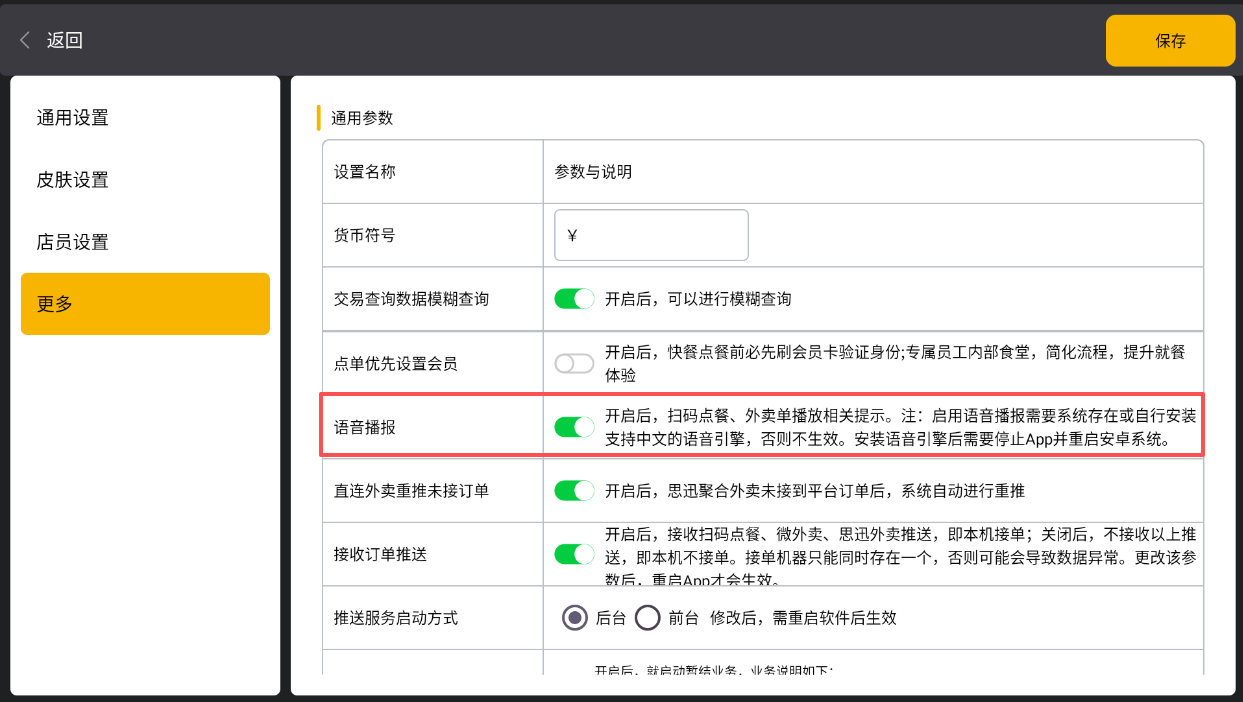Image resolution: width=1243 pixels, height=702 pixels.
Task: Click the back arrow chevron icon
Action: click(x=25, y=40)
